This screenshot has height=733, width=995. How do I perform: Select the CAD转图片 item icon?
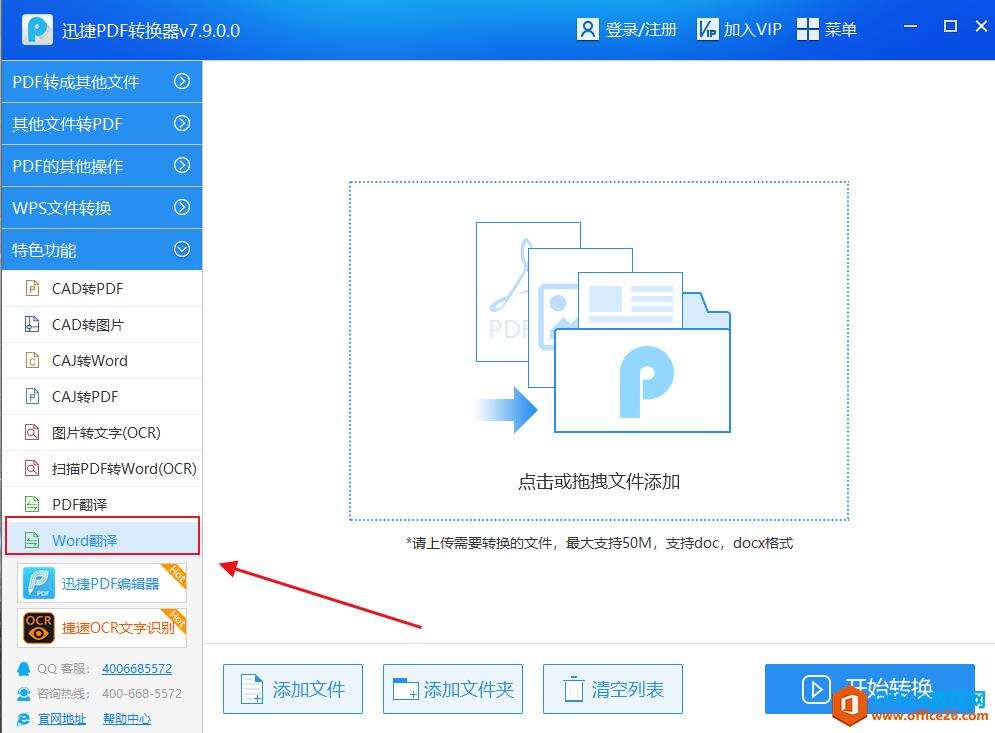32,324
